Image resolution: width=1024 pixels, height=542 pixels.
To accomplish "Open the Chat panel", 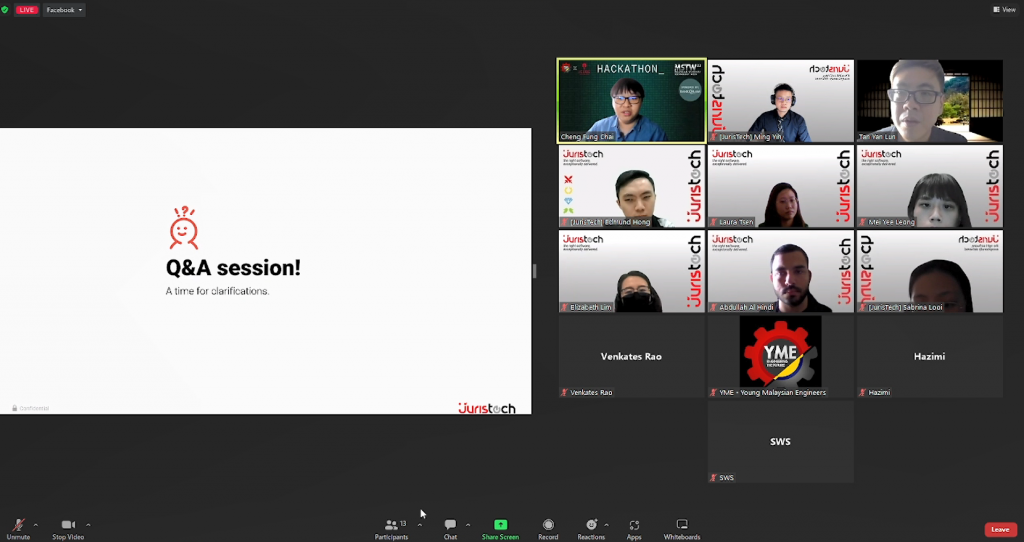I will (450, 528).
